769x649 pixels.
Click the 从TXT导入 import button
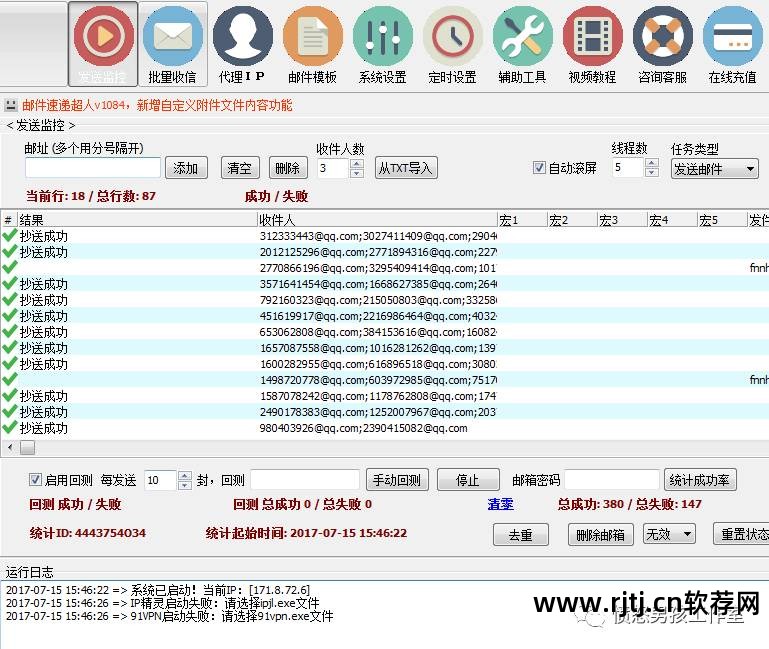point(406,168)
